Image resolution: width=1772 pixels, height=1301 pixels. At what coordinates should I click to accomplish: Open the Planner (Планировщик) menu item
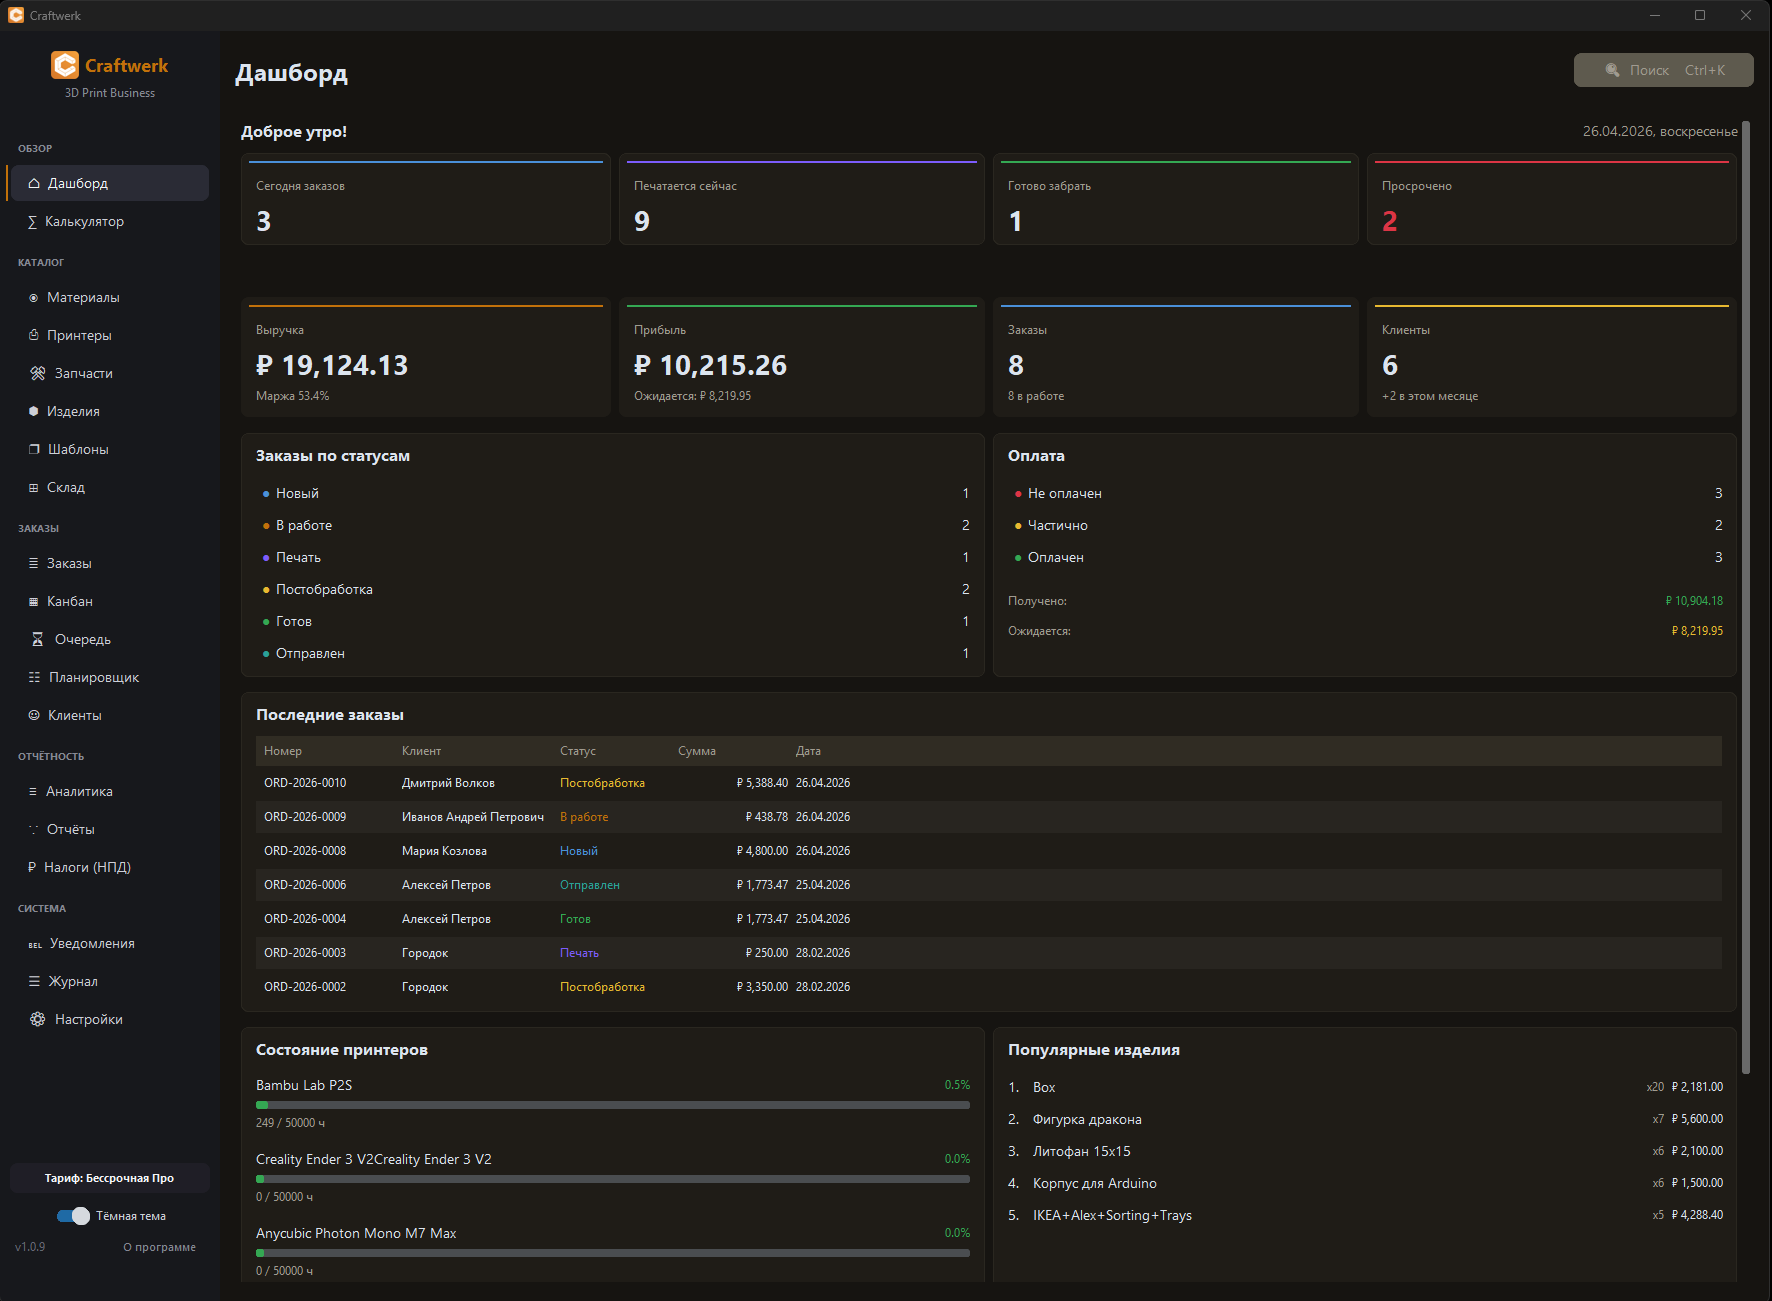click(x=94, y=678)
